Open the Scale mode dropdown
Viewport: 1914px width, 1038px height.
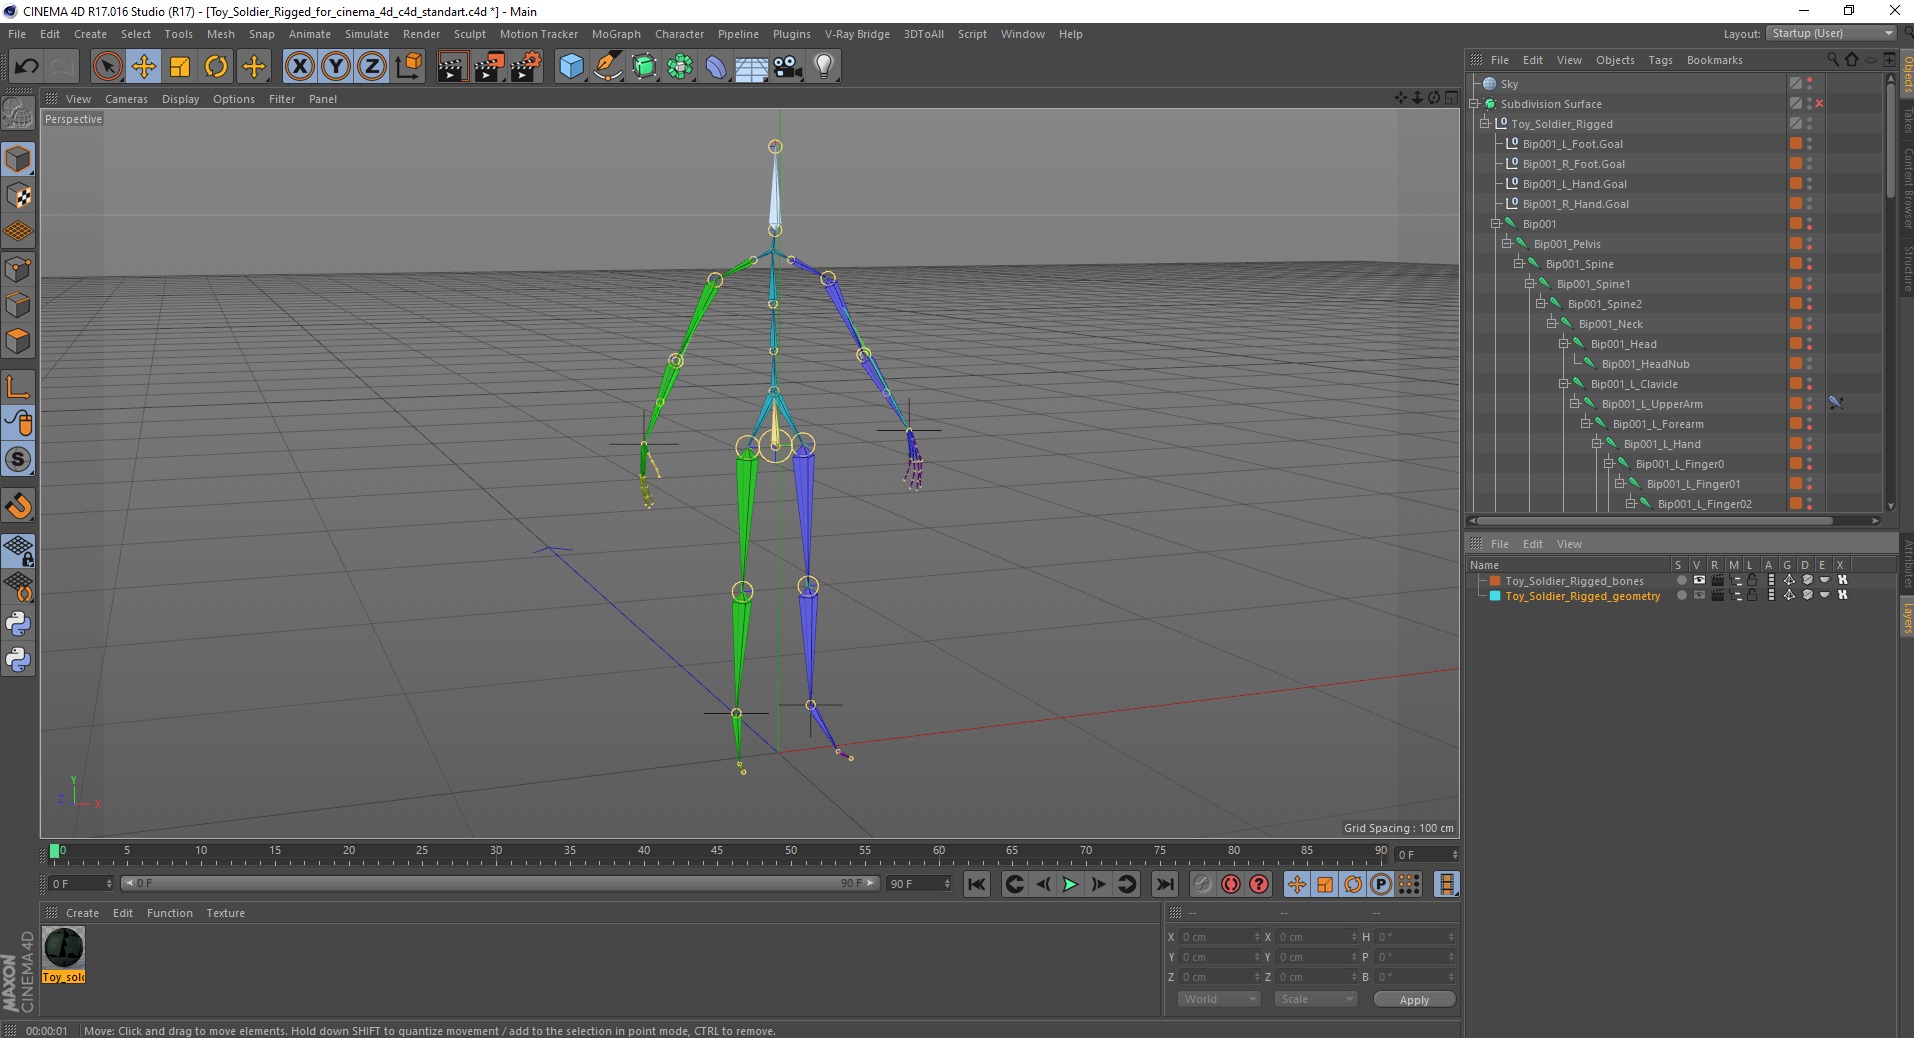coord(1315,999)
